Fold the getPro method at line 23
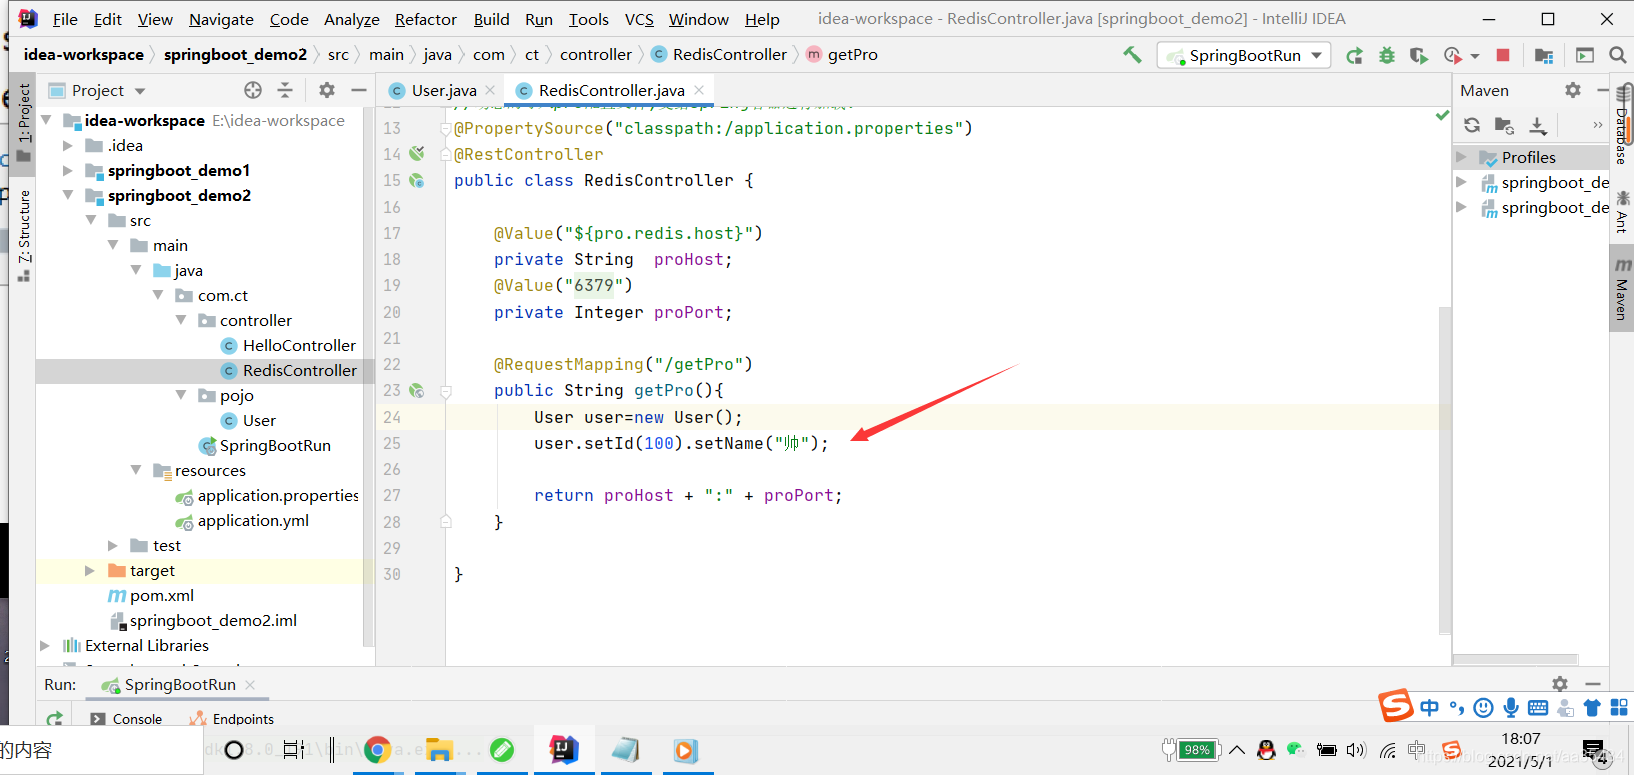The width and height of the screenshot is (1634, 775). click(x=446, y=391)
